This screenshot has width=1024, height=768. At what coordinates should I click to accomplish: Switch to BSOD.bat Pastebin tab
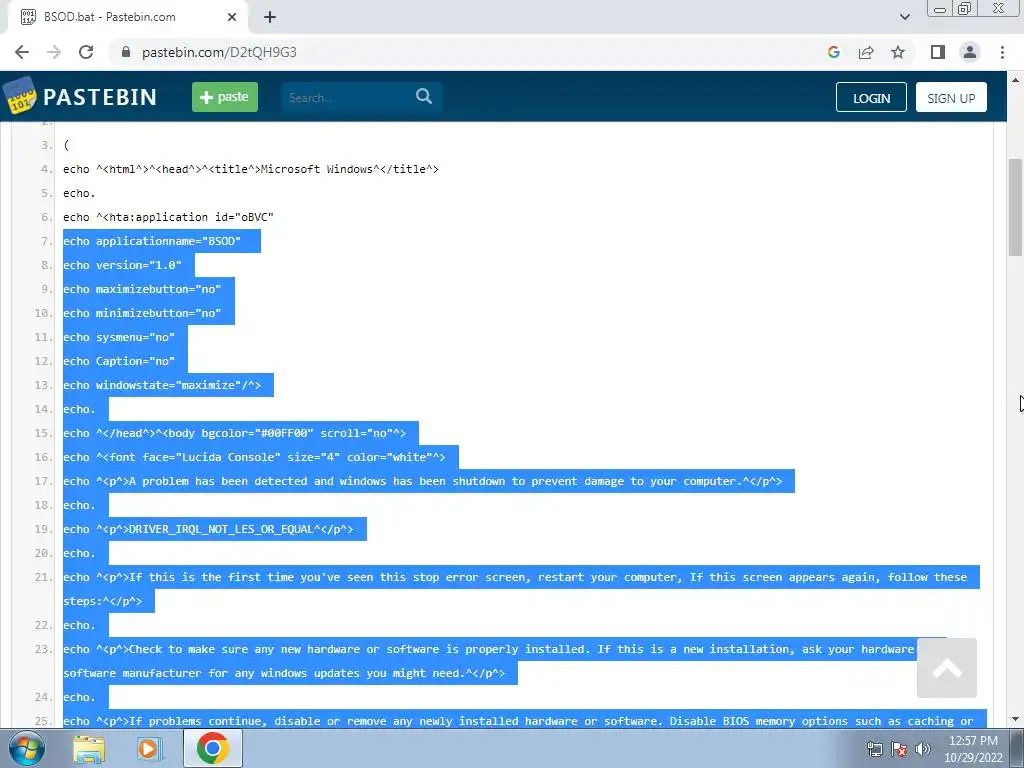(x=127, y=17)
